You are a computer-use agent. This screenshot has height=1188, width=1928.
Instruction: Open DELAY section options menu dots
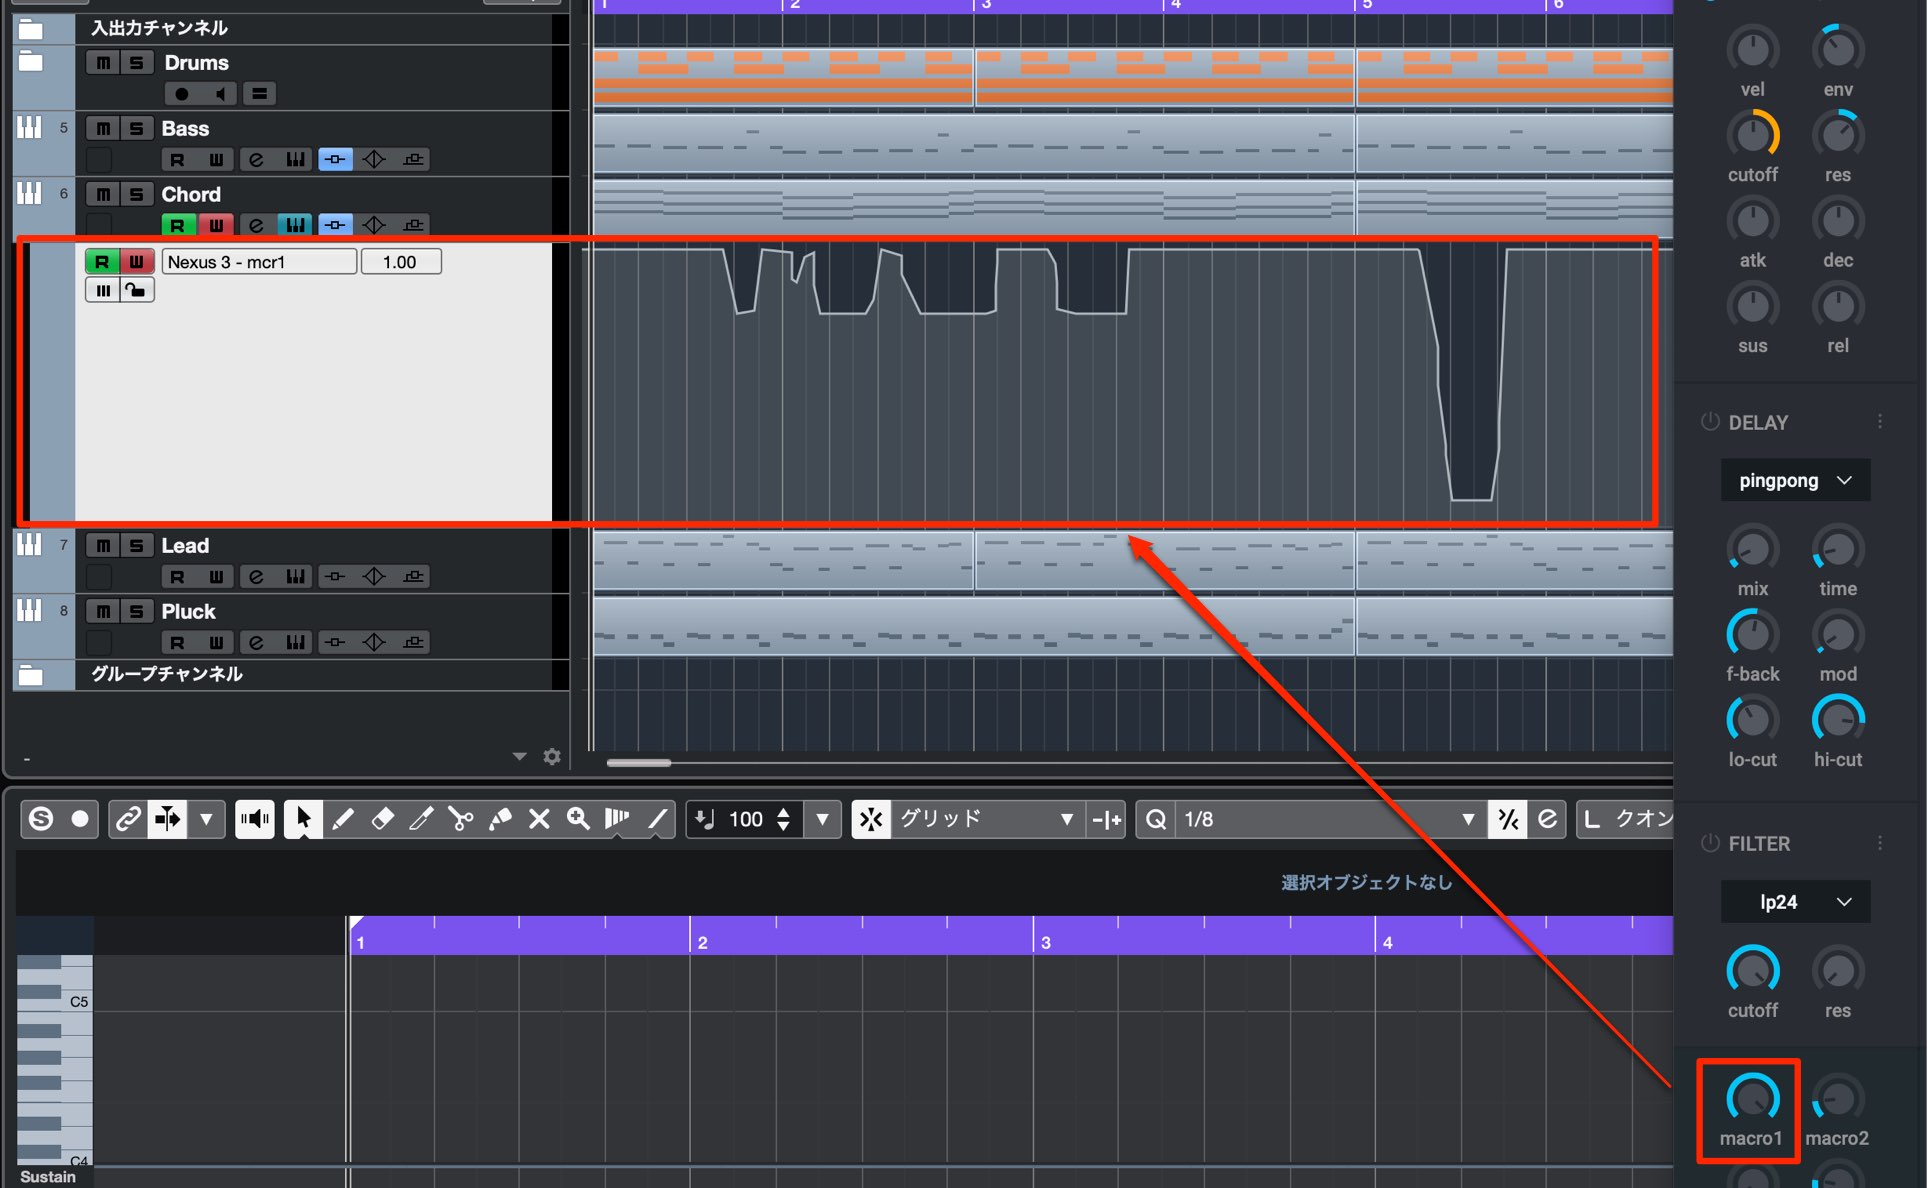coord(1880,422)
